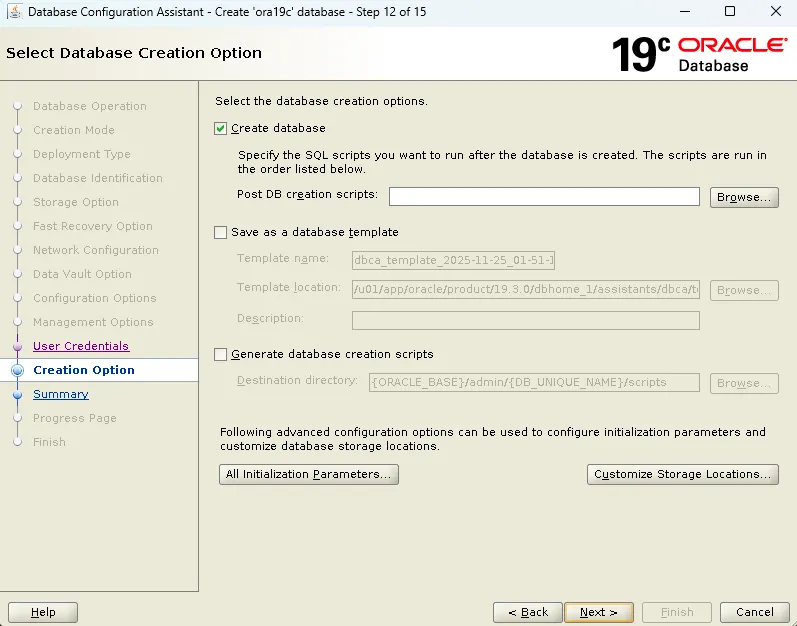Click the Java application icon in title bar
Viewport: 797px width, 626px height.
point(15,12)
